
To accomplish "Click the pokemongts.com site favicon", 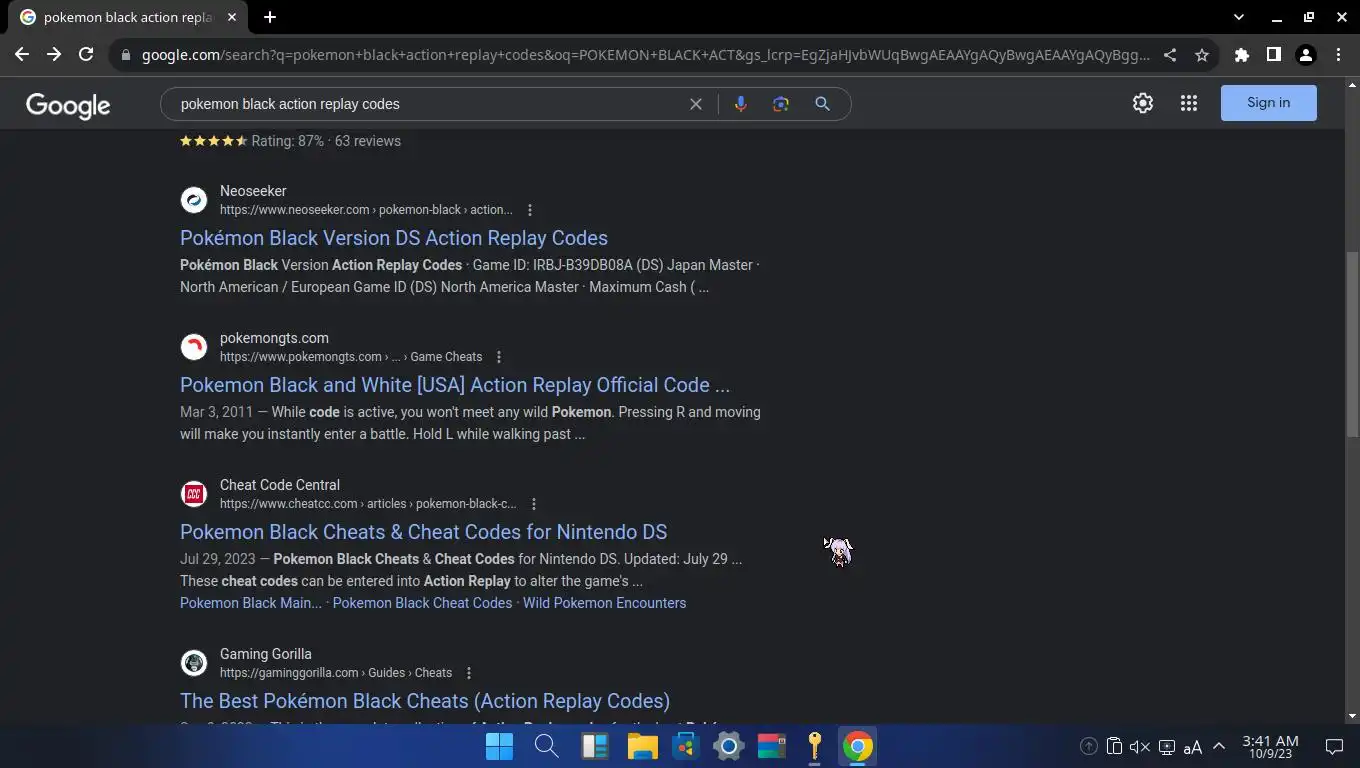I will pos(194,347).
